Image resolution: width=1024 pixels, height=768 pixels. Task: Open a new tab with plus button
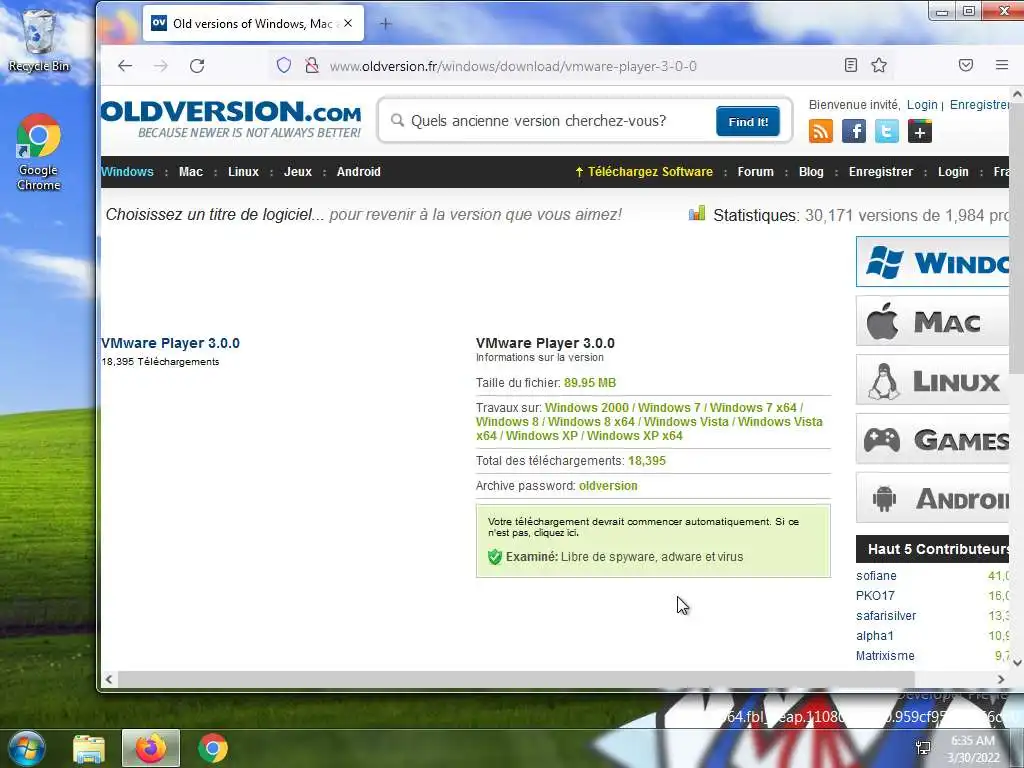click(x=385, y=24)
